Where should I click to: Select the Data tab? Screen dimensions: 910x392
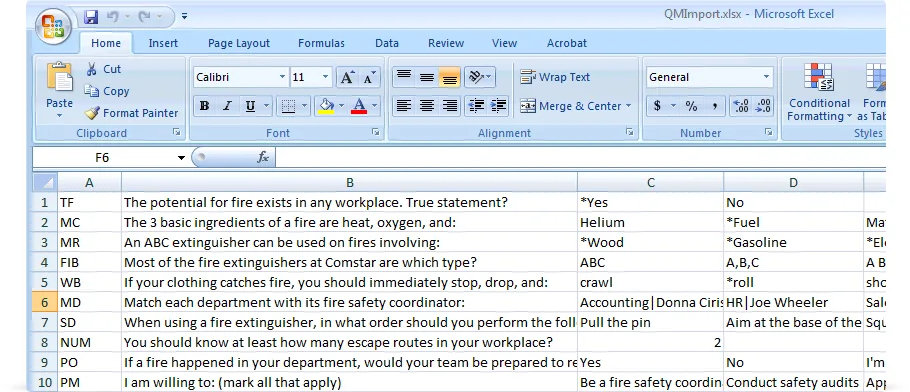click(387, 43)
